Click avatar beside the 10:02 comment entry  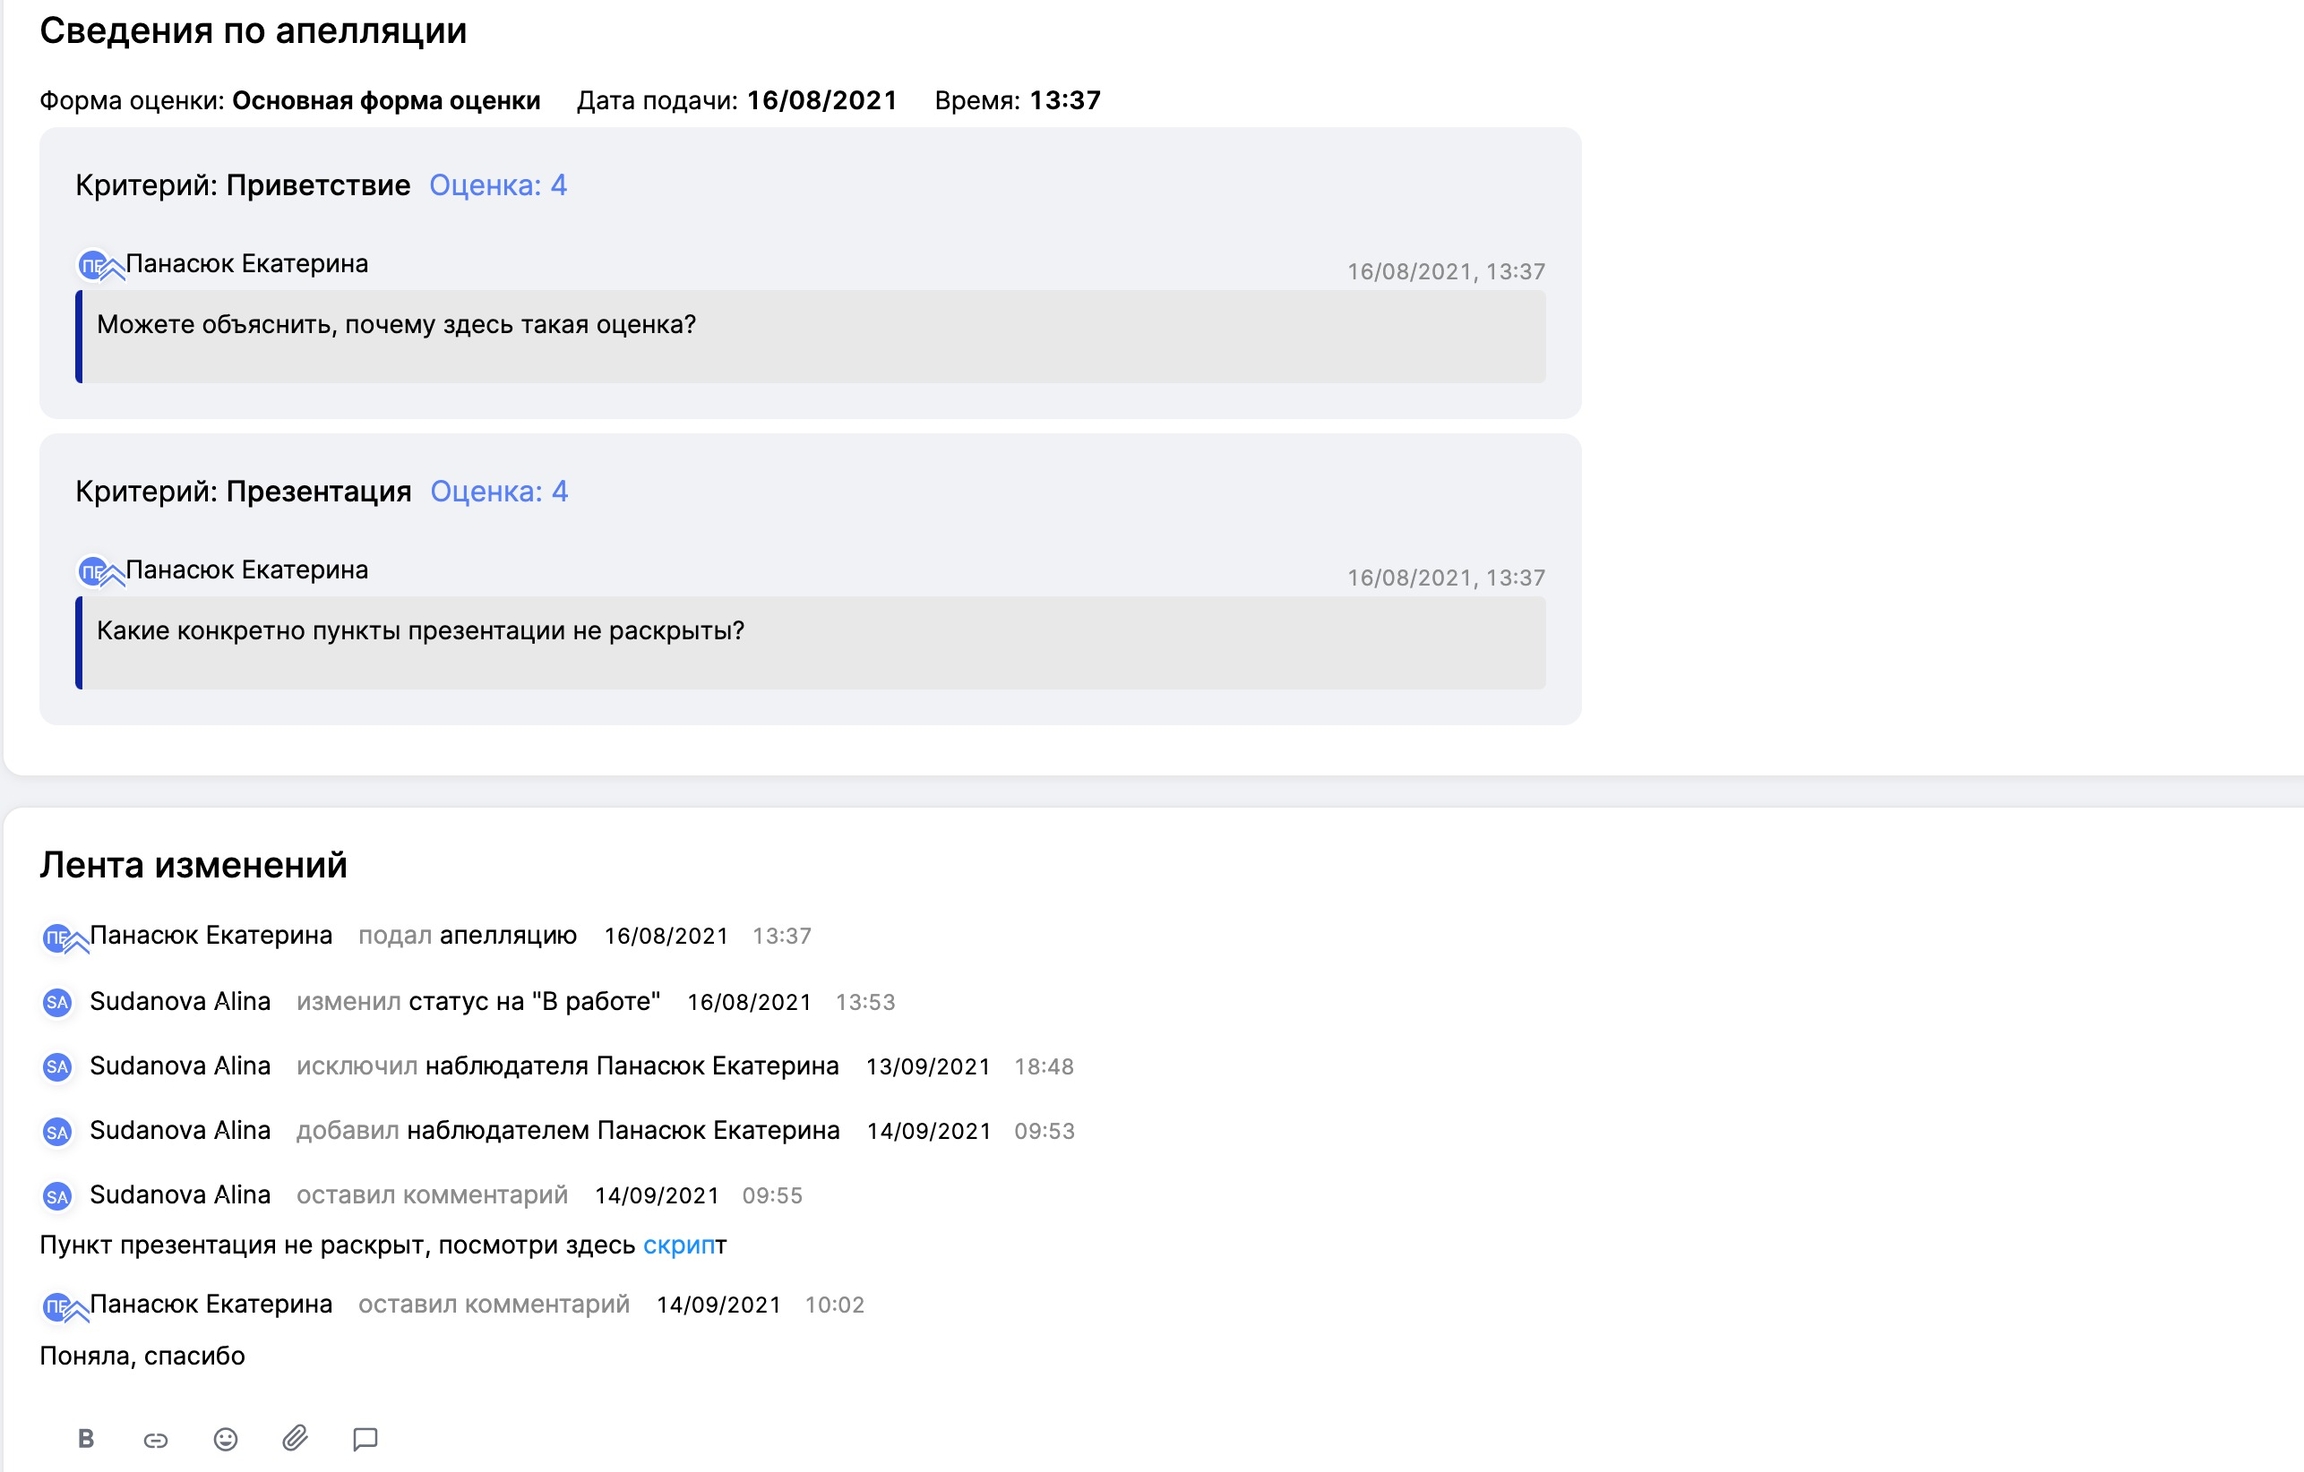[57, 1306]
